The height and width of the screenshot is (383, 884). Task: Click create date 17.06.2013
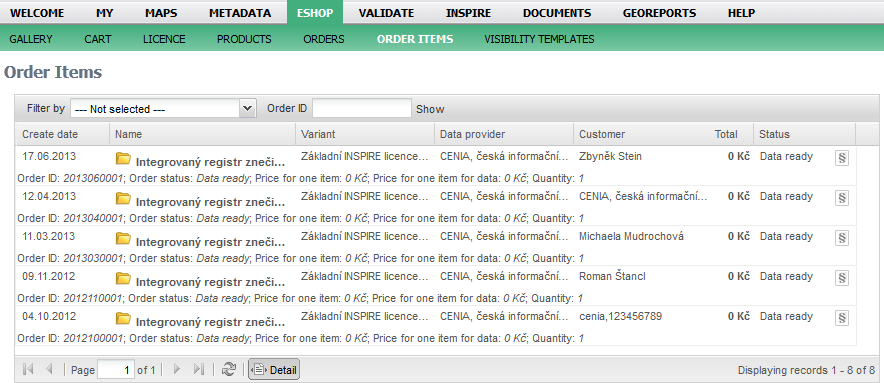49,156
